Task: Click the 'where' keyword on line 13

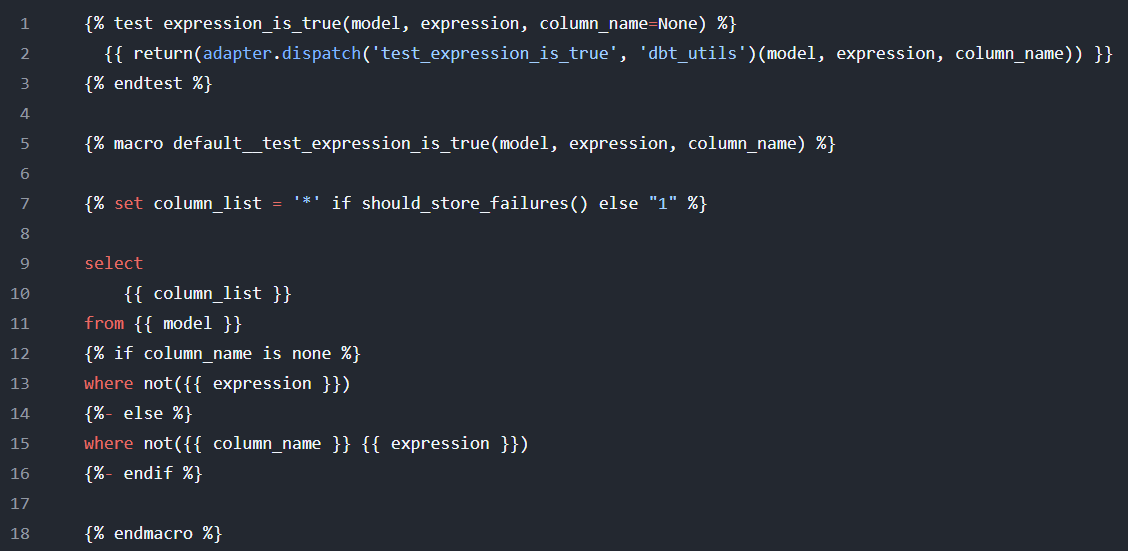Action: pyautogui.click(x=109, y=383)
